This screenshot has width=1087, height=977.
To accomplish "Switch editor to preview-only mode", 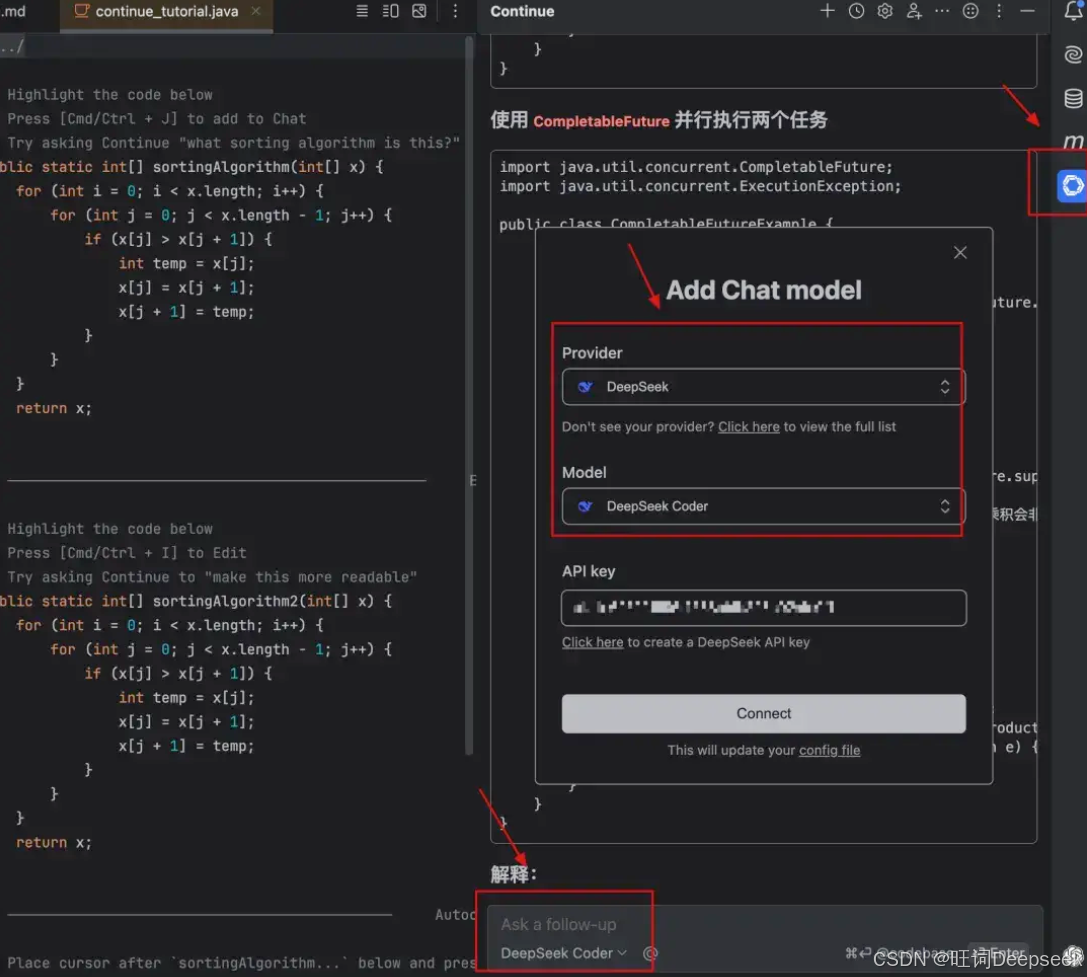I will click(x=419, y=11).
